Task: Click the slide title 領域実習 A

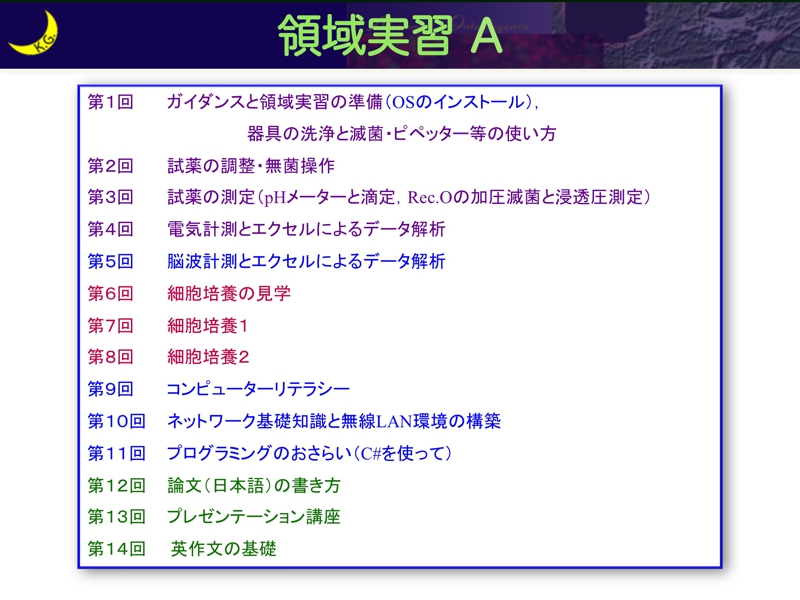Action: click(389, 35)
